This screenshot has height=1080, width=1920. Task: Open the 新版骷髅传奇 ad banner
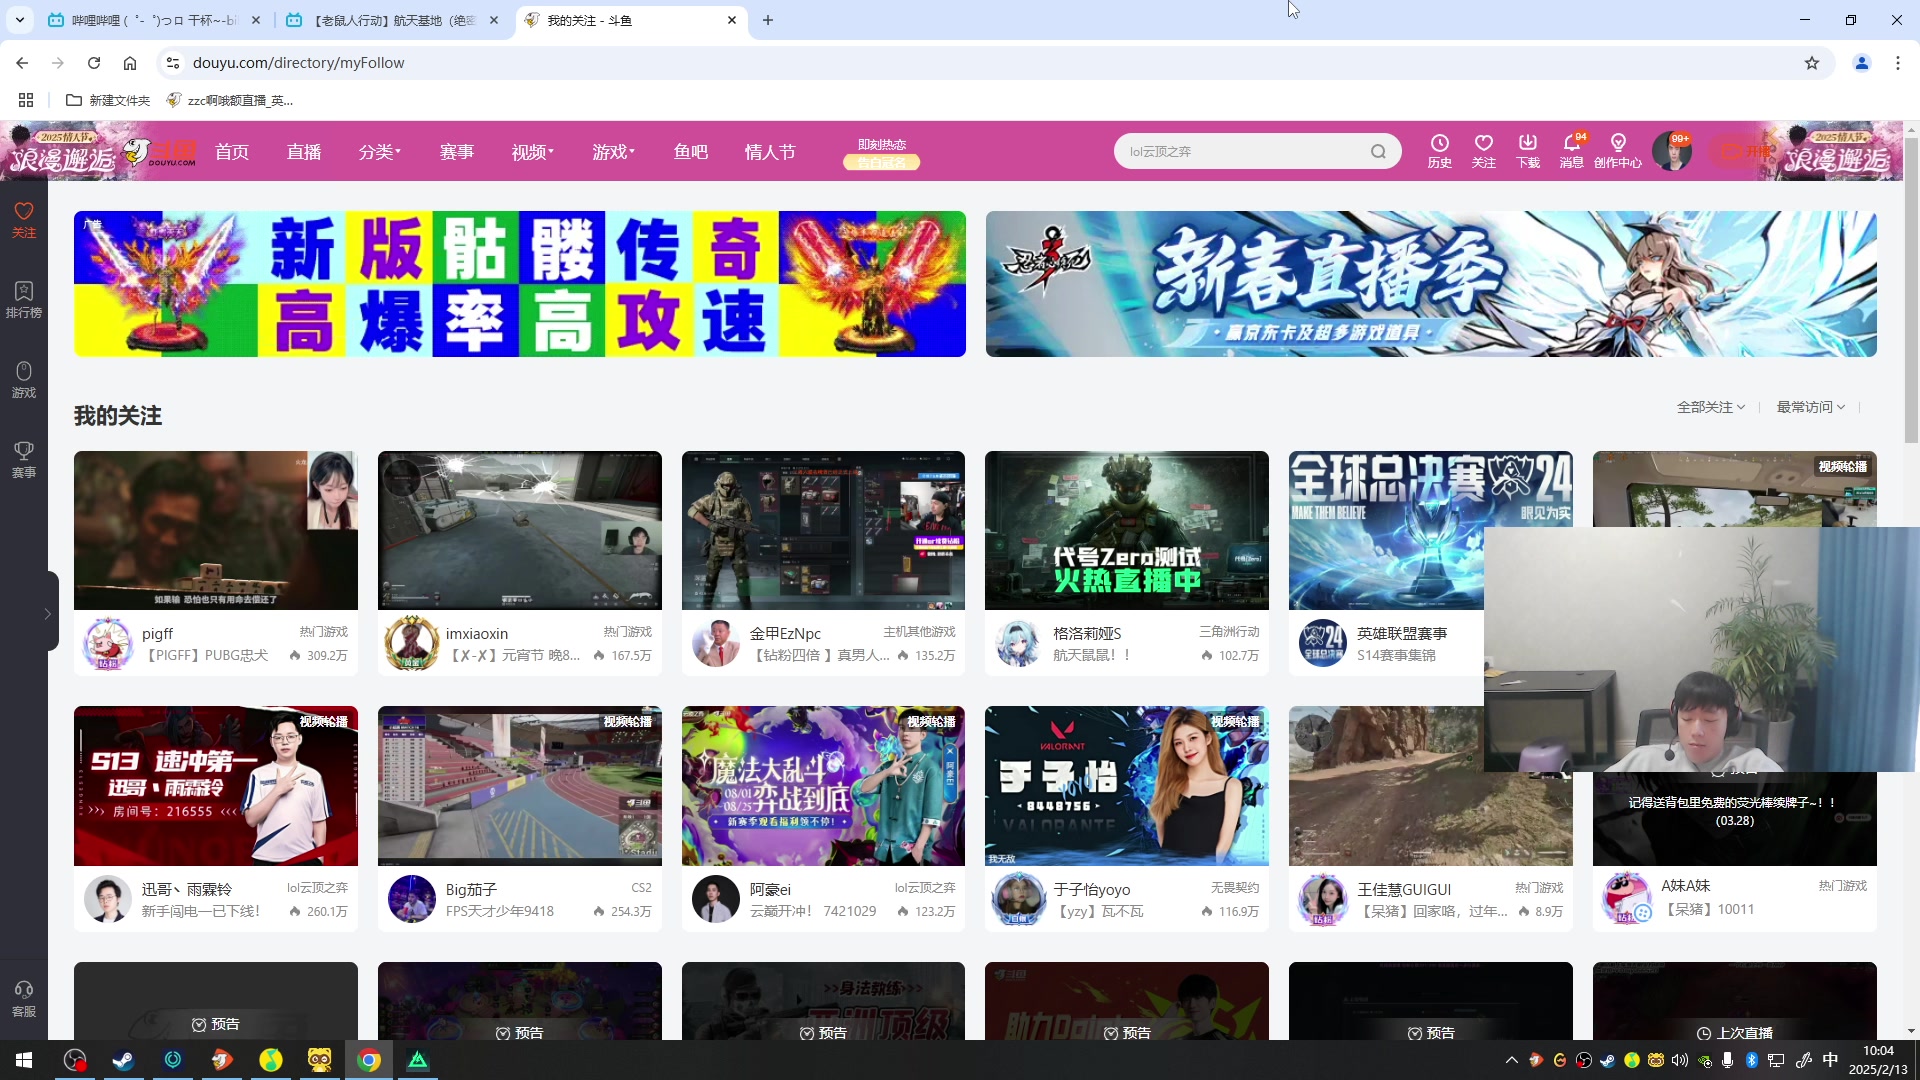519,284
